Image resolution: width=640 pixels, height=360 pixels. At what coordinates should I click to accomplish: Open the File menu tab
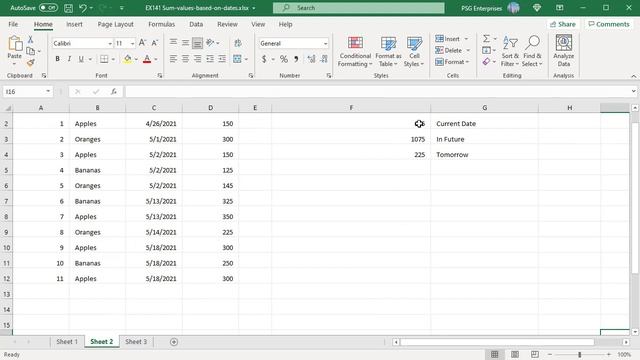click(x=13, y=24)
